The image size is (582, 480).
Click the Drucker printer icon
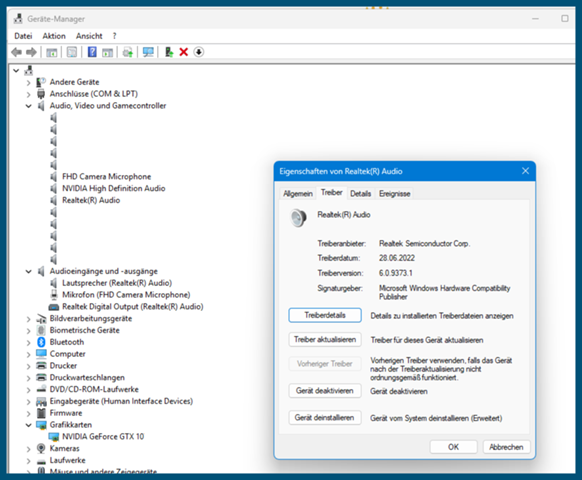click(x=41, y=366)
